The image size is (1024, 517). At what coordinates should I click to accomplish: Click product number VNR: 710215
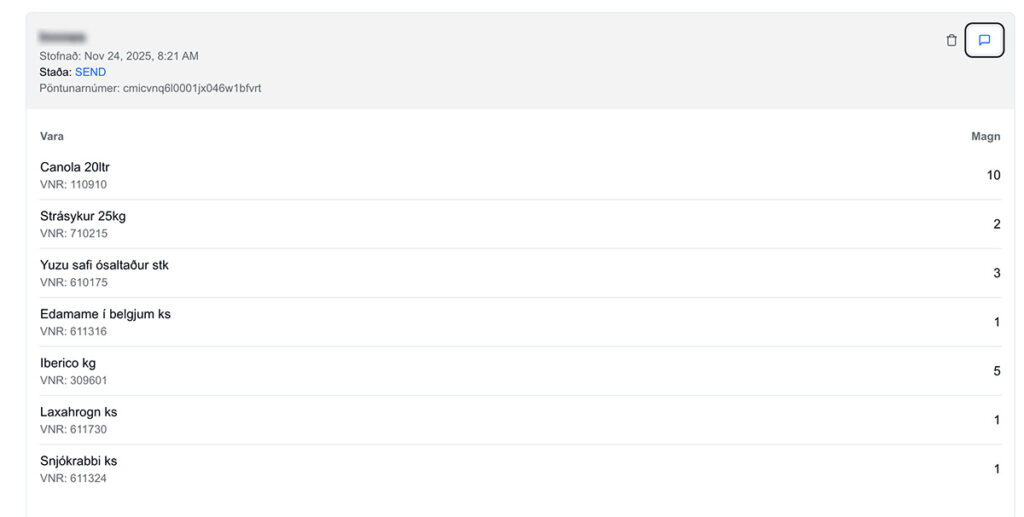pyautogui.click(x=73, y=234)
